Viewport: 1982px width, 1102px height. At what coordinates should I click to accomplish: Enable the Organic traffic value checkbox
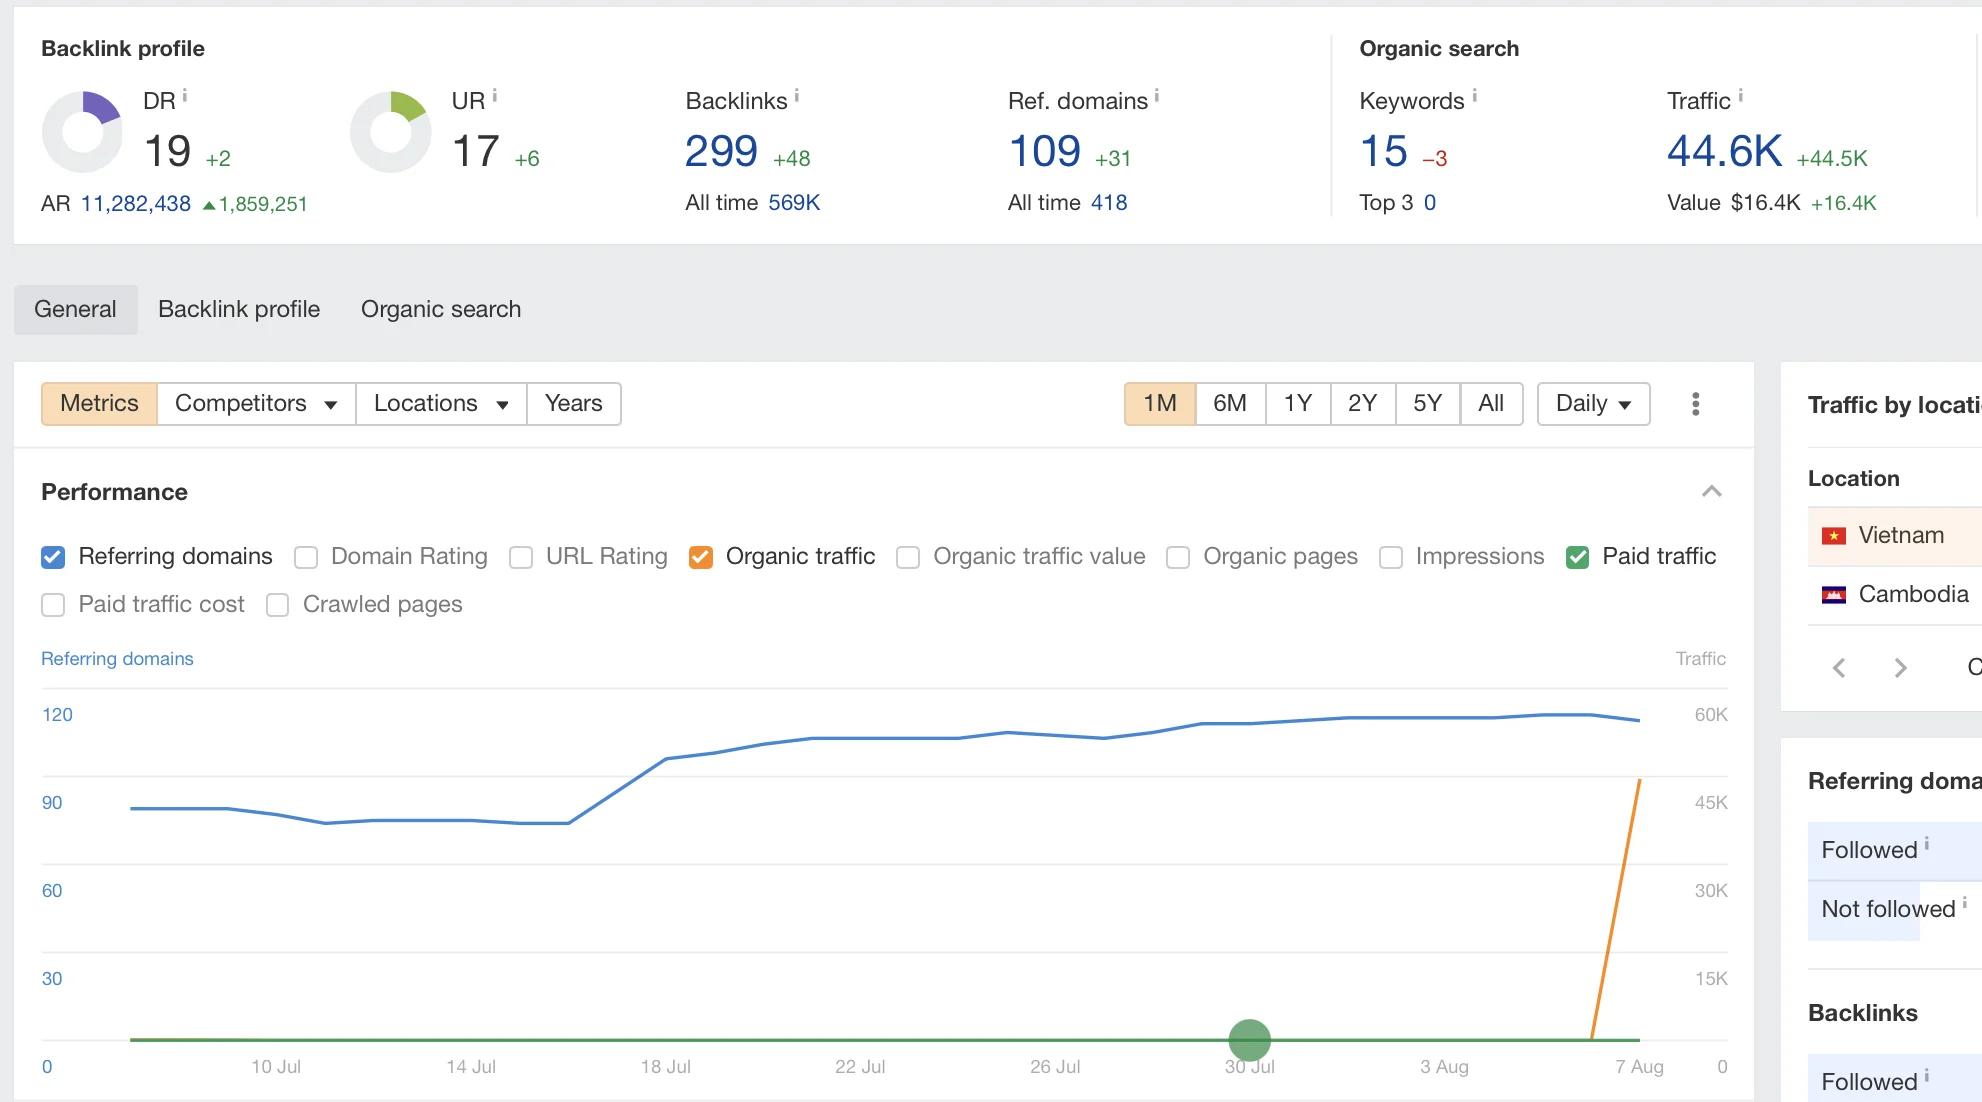click(908, 557)
